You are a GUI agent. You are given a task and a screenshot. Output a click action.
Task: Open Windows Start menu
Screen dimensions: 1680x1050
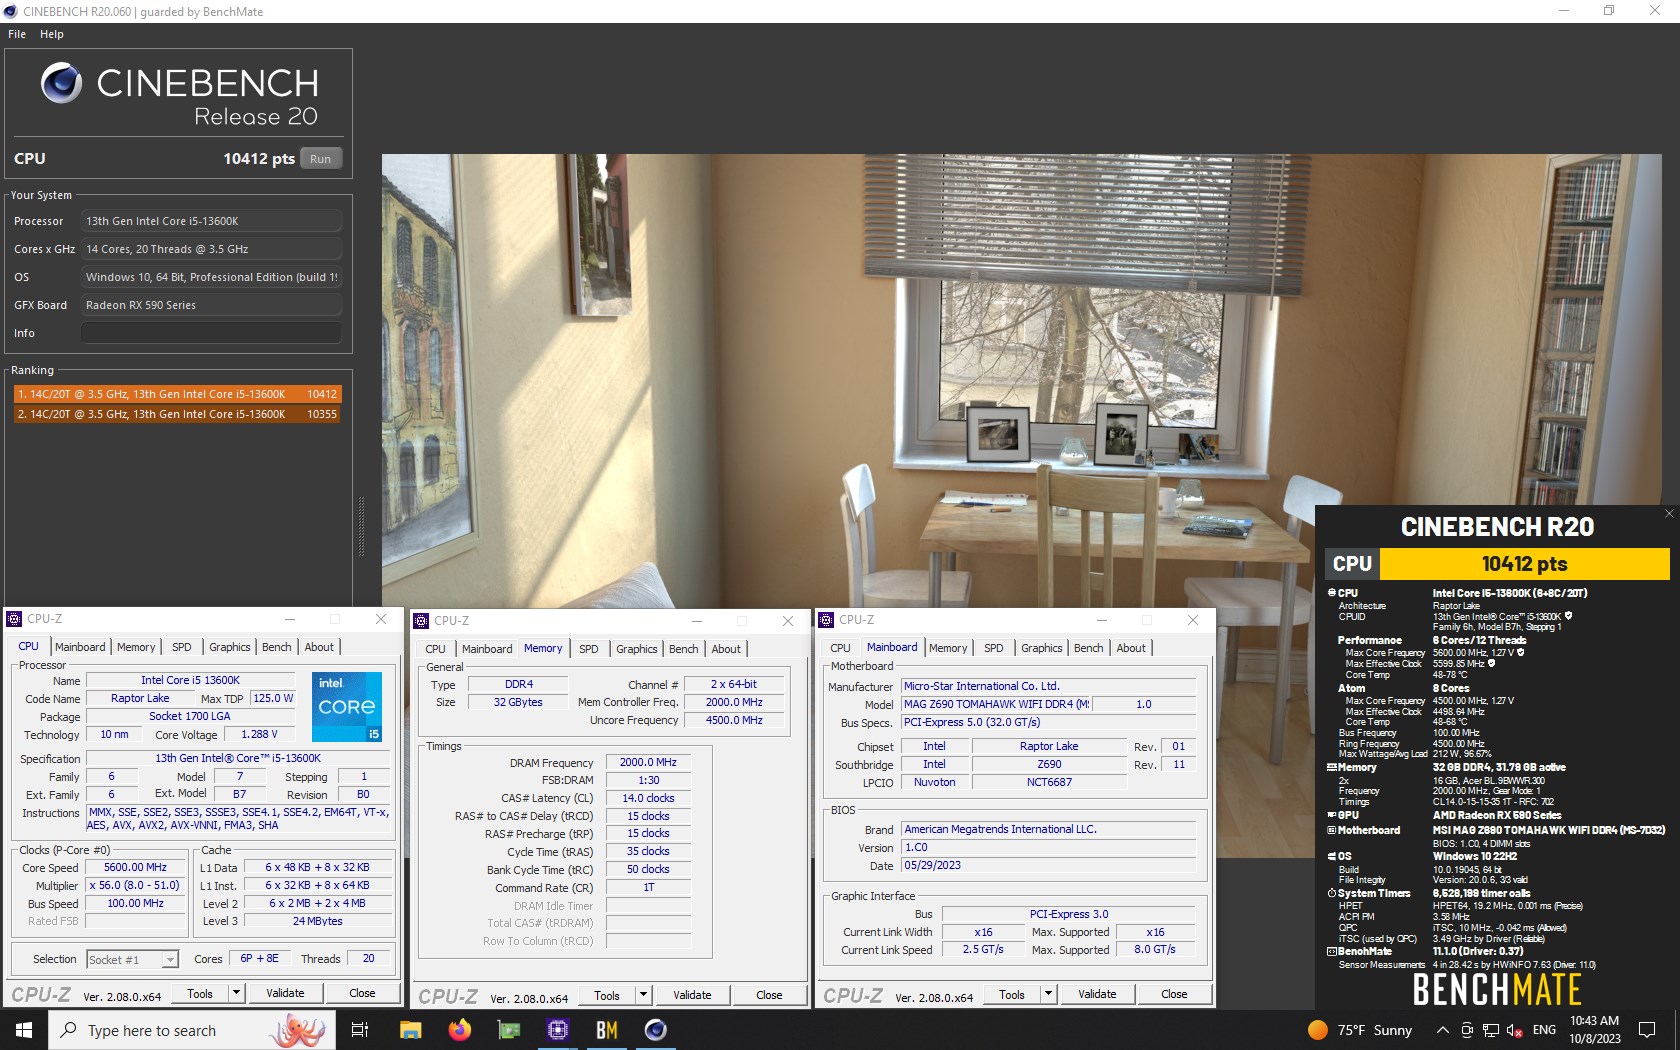point(24,1030)
